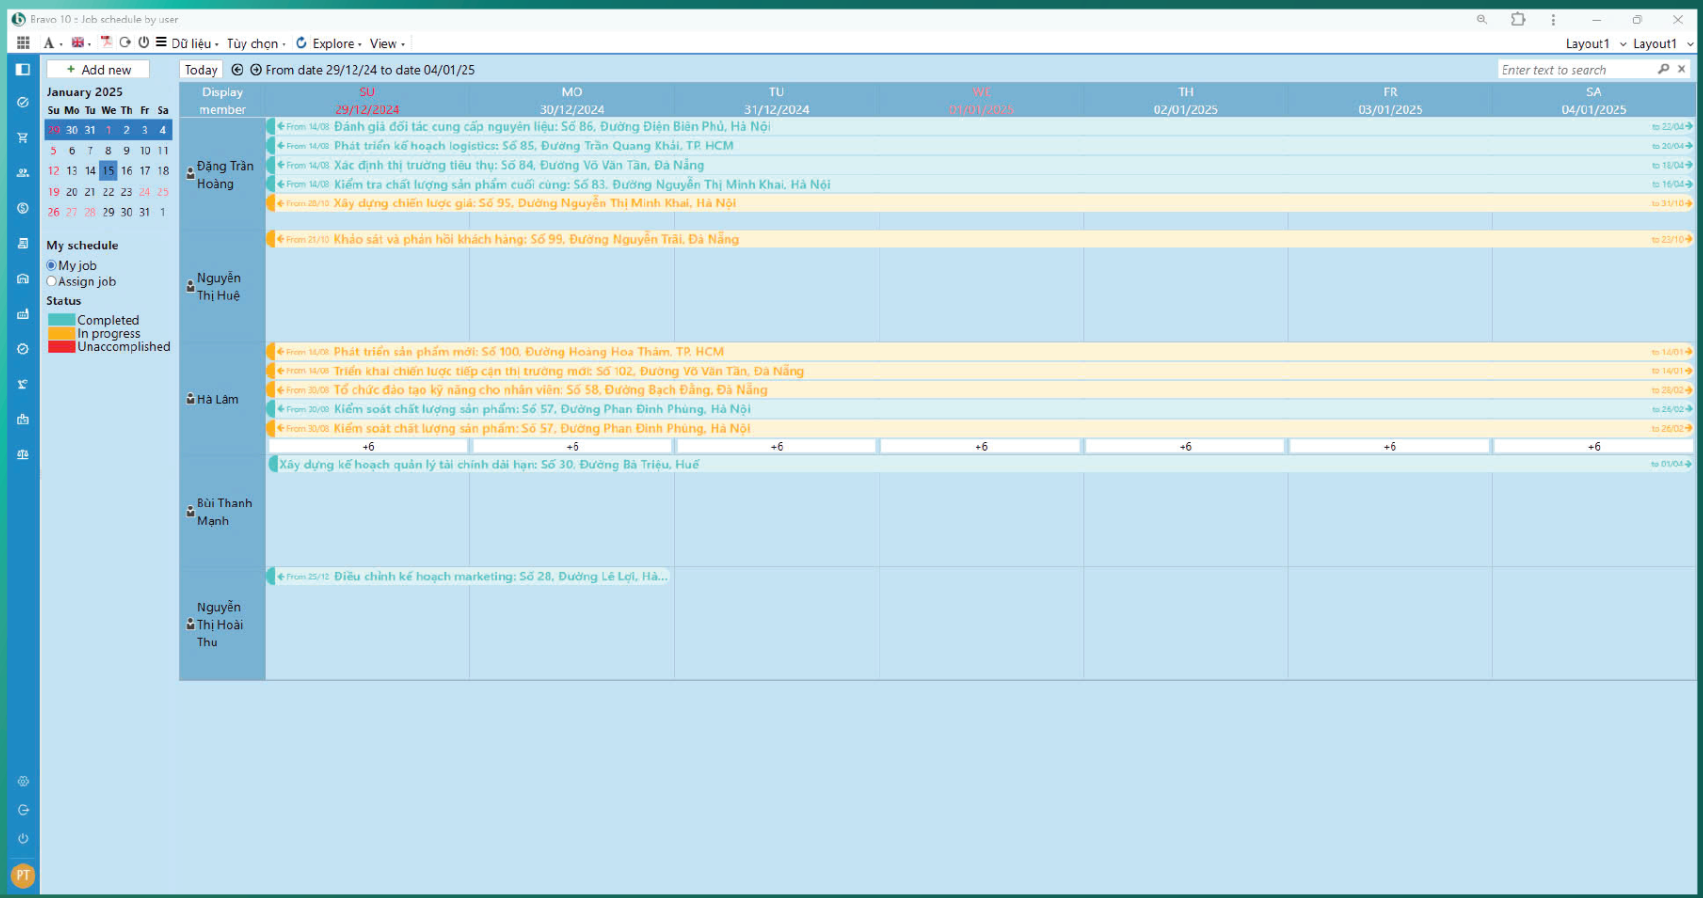
Task: Open the shopping cart module in sidebar
Action: 23,137
